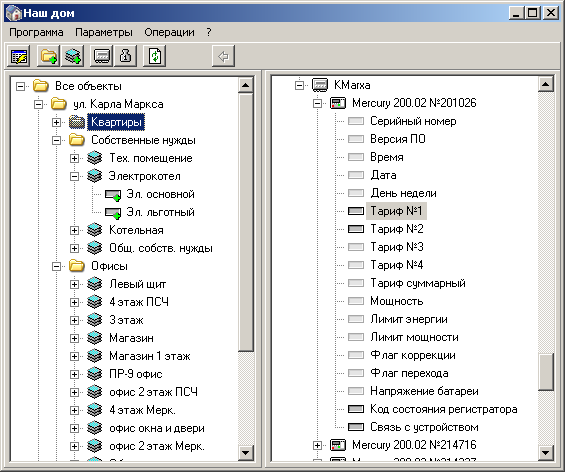This screenshot has height=472, width=565.
Task: Click the add layered object toolbar icon
Action: tap(73, 56)
